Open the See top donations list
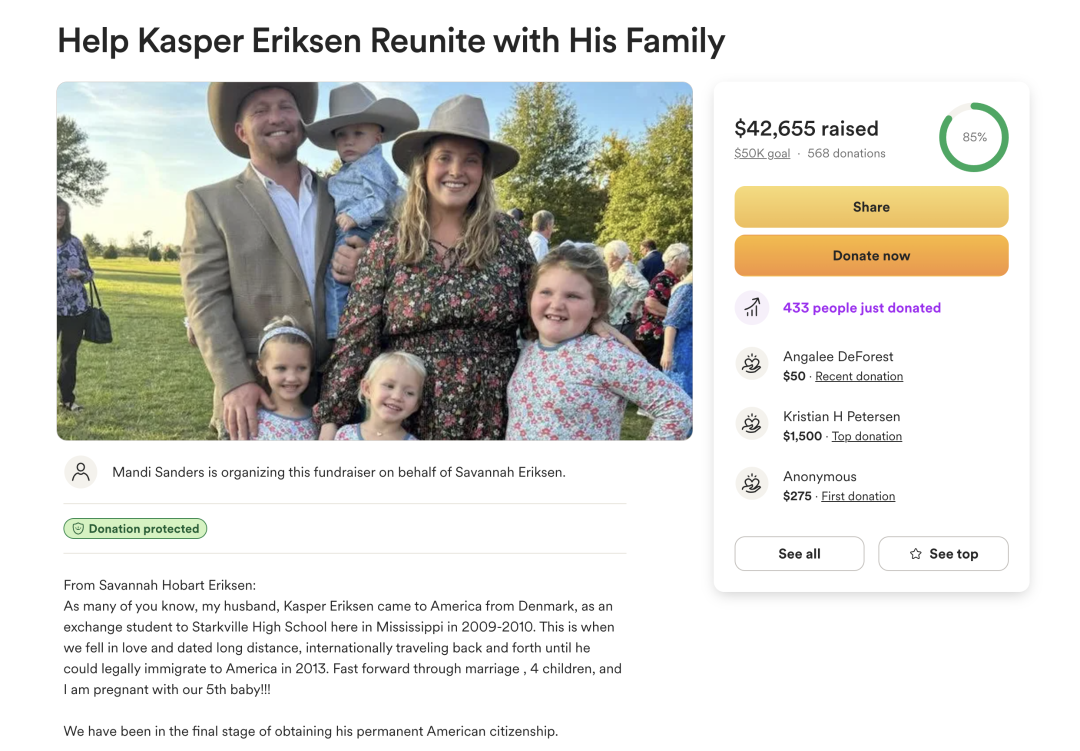Viewport: 1080px width, 751px height. click(943, 554)
